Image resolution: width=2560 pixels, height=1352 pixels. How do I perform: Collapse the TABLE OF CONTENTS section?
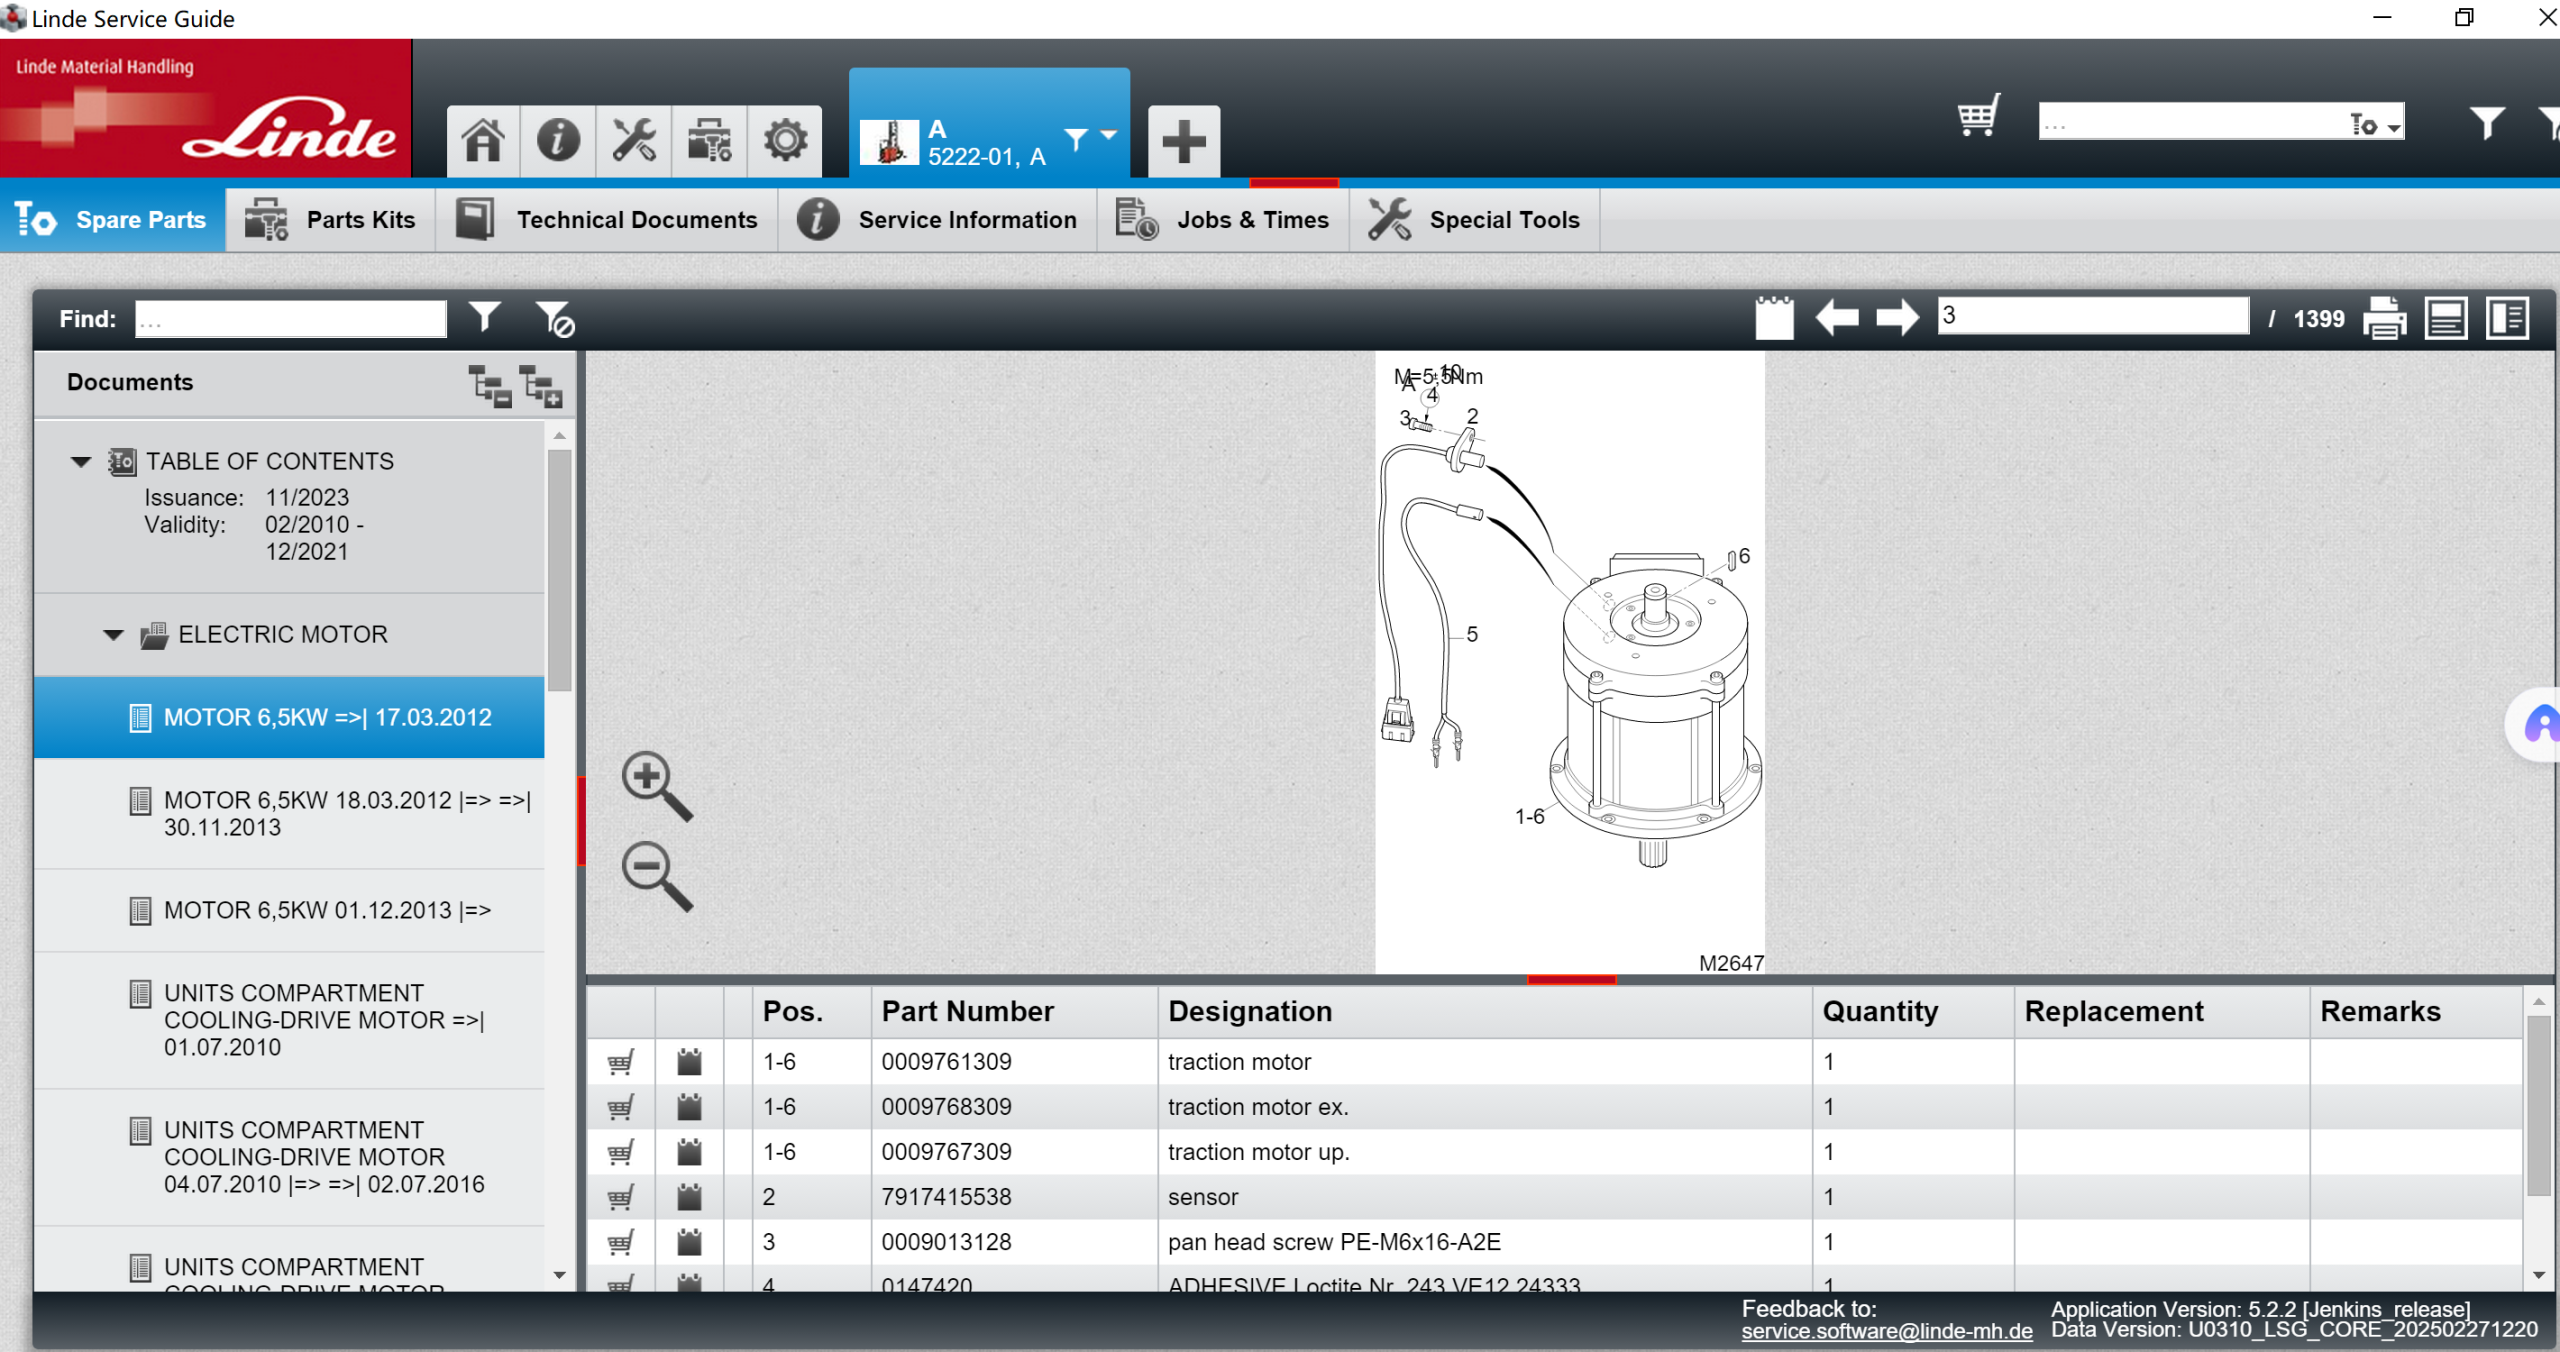pyautogui.click(x=80, y=461)
